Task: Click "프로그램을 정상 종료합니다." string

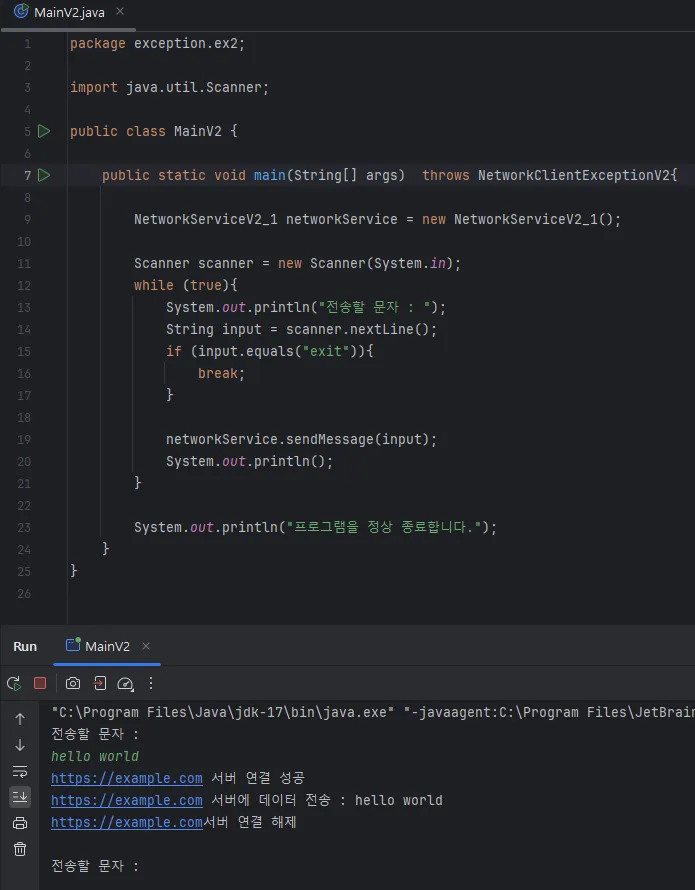Action: [x=383, y=527]
